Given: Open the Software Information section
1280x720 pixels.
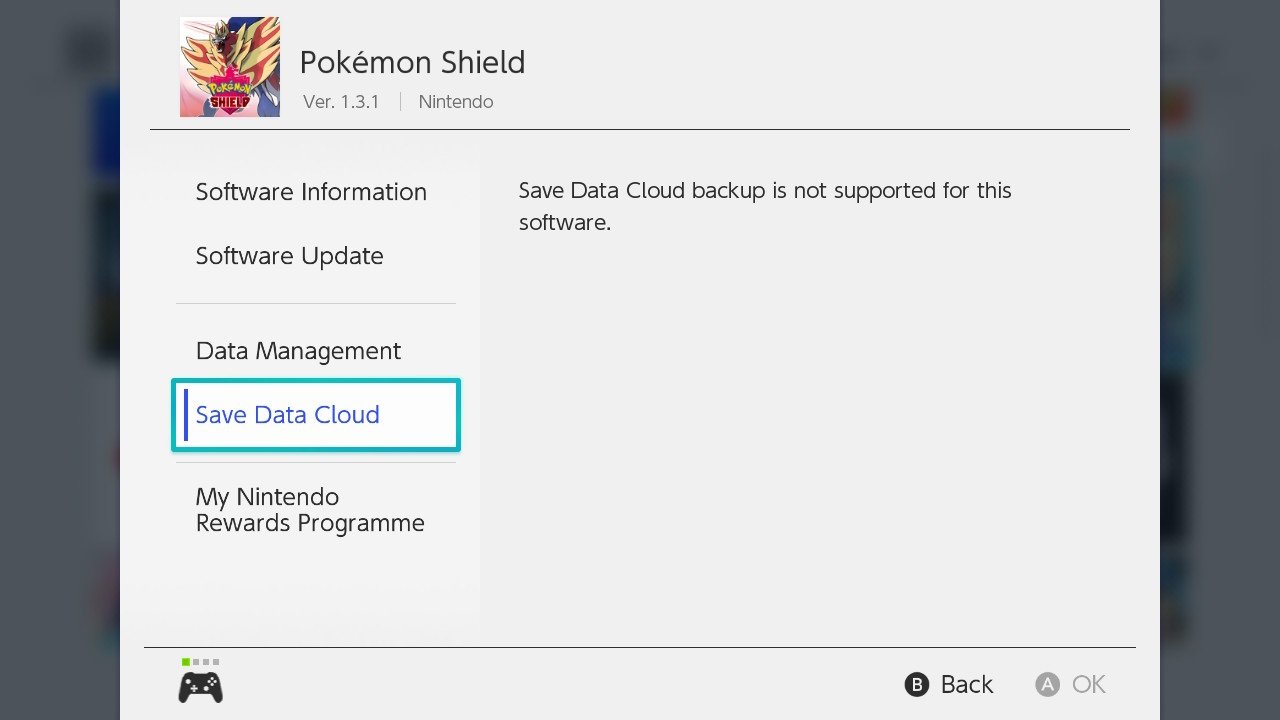Looking at the screenshot, I should click(311, 192).
